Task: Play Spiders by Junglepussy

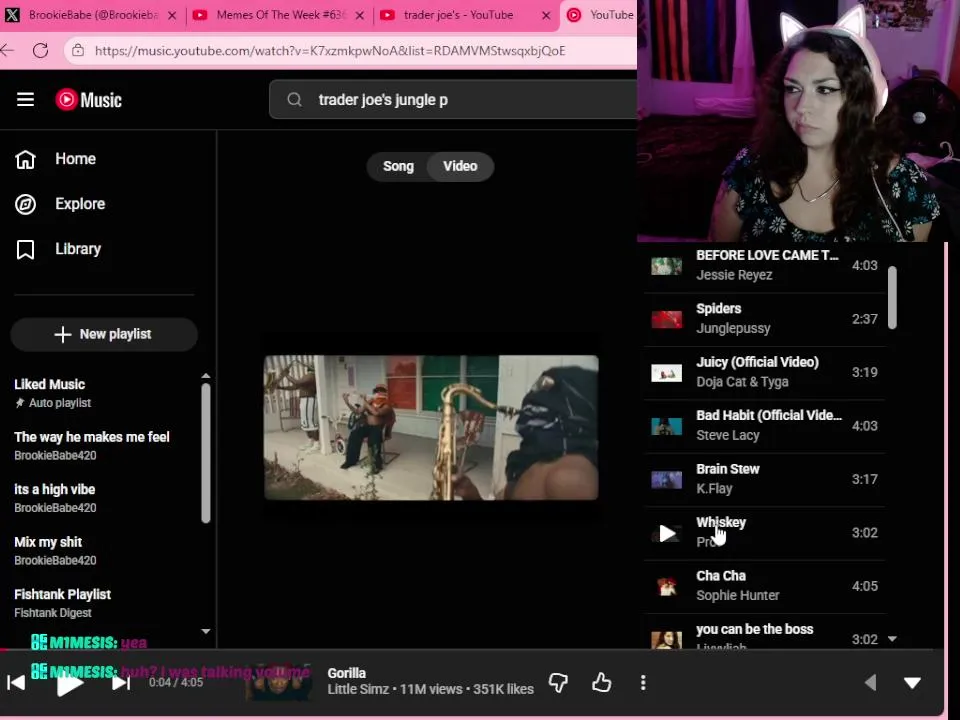Action: pyautogui.click(x=765, y=318)
